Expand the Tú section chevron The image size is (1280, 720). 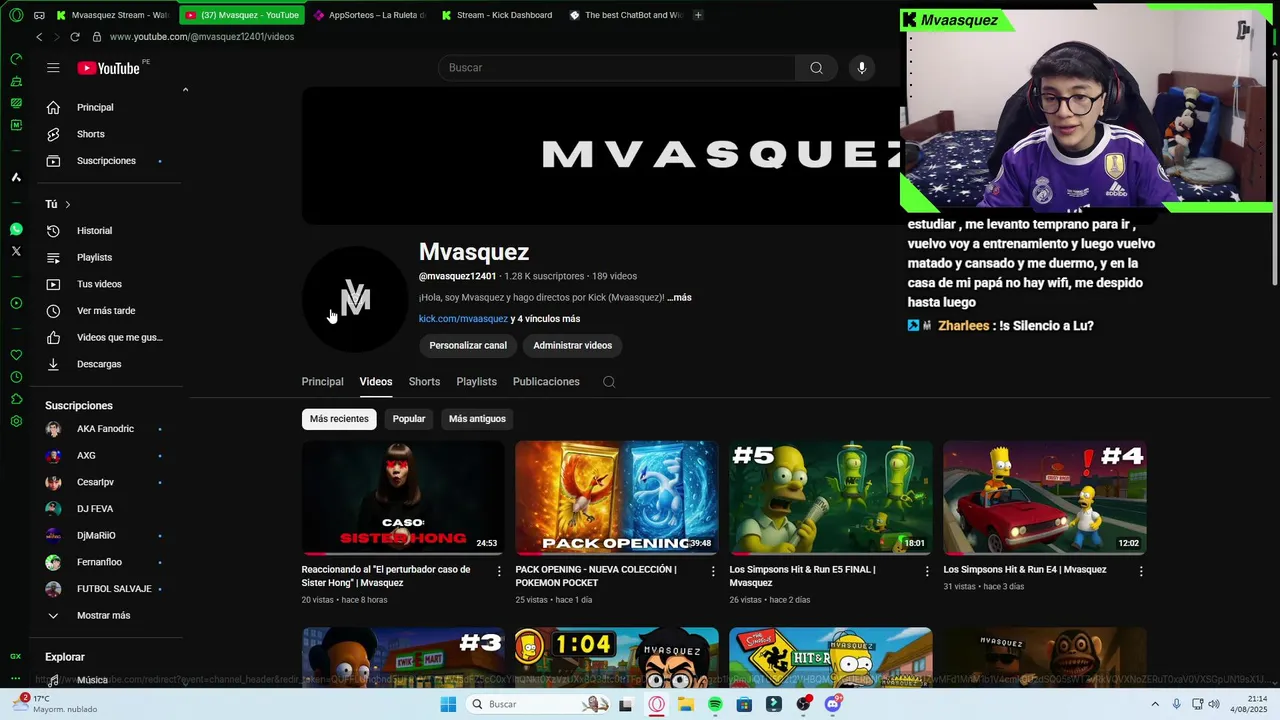click(x=68, y=204)
